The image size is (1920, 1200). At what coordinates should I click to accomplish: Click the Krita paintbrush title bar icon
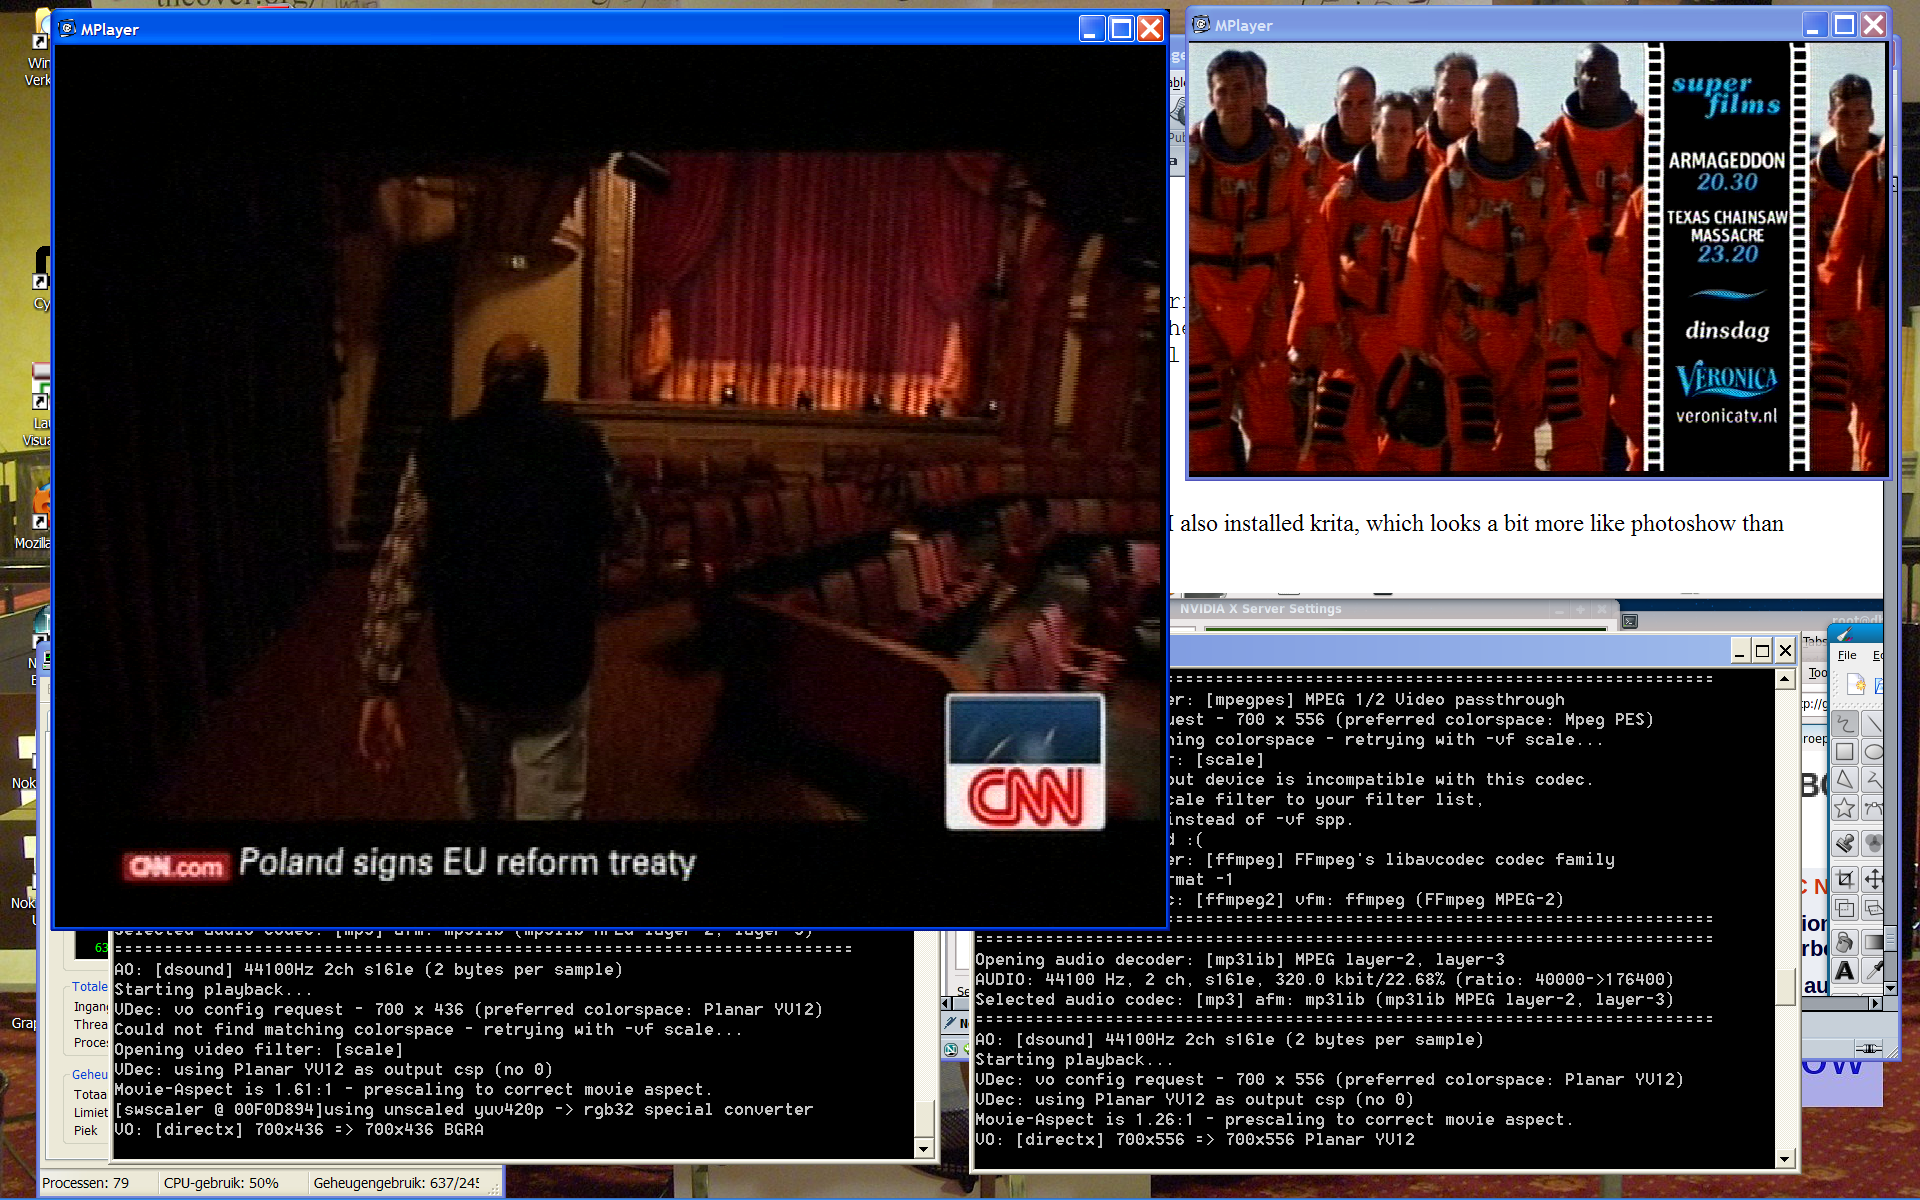pos(1845,634)
